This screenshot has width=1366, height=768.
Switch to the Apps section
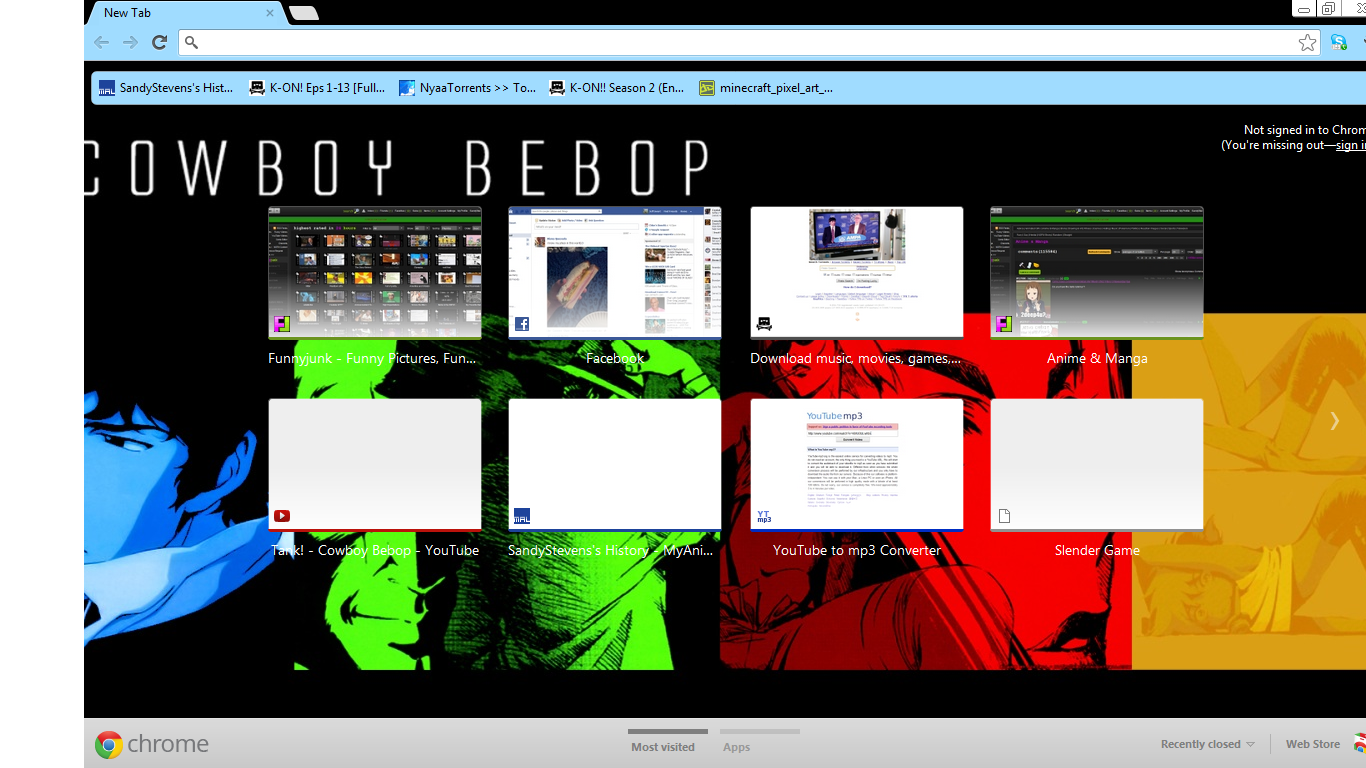click(x=736, y=746)
